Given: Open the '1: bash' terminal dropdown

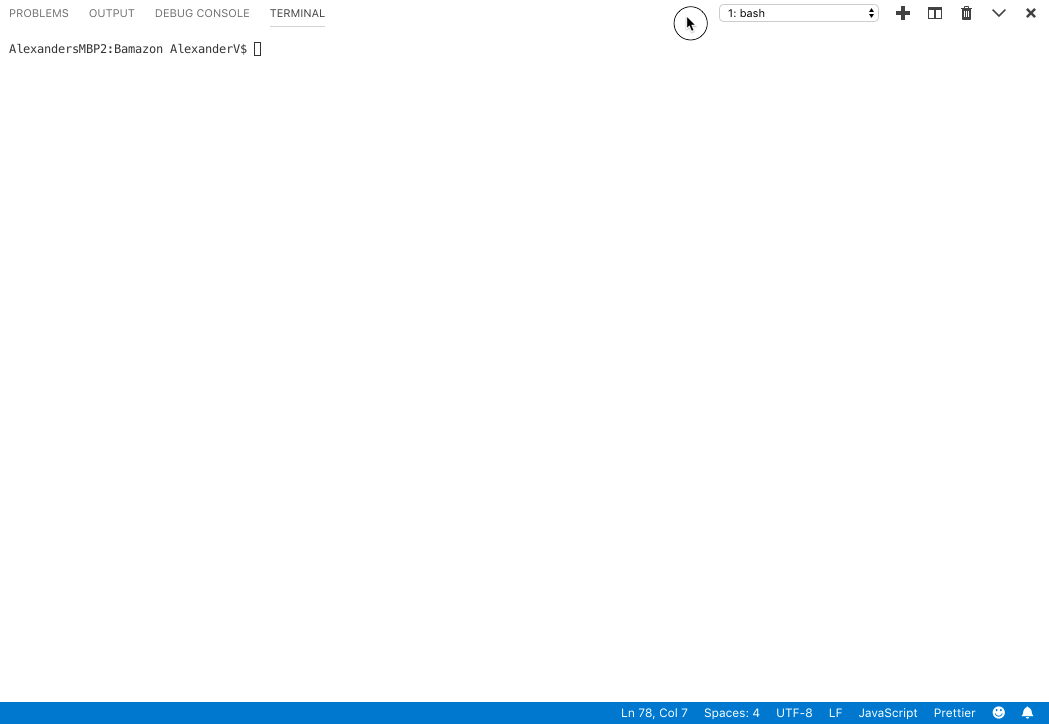Looking at the screenshot, I should (799, 13).
